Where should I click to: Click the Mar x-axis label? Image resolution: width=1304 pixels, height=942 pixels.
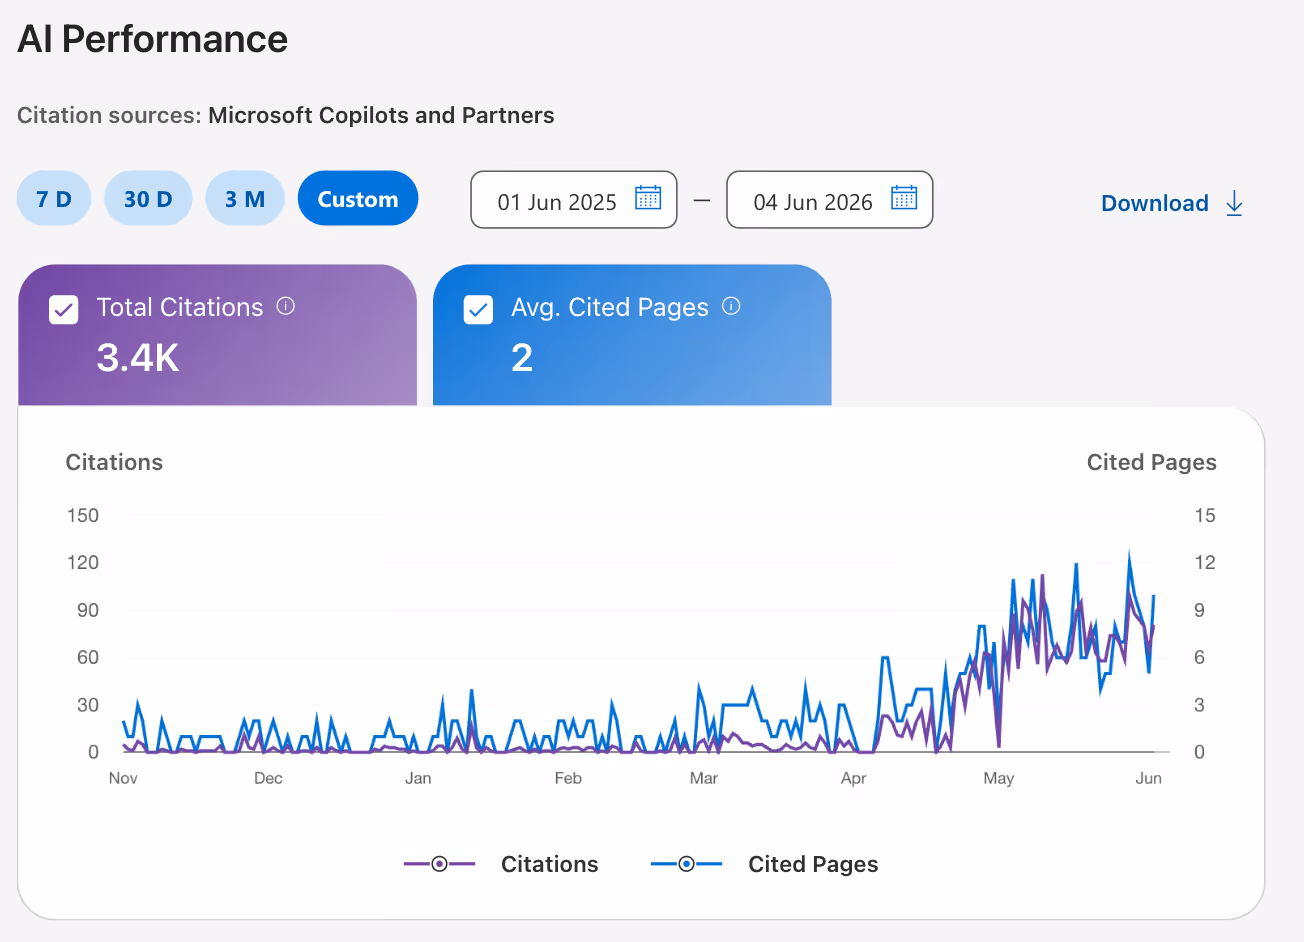pos(704,778)
